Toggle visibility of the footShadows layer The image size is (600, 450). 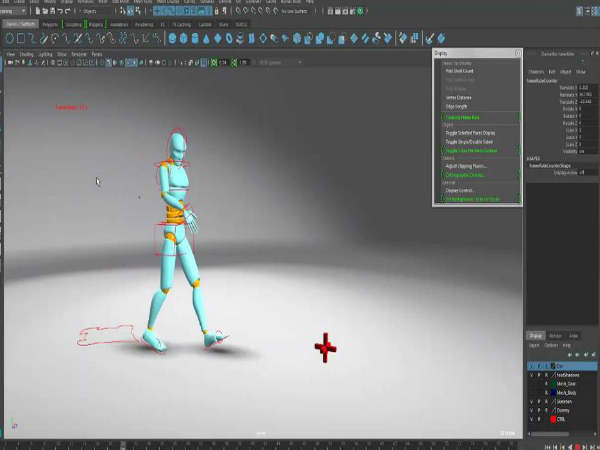click(x=531, y=373)
